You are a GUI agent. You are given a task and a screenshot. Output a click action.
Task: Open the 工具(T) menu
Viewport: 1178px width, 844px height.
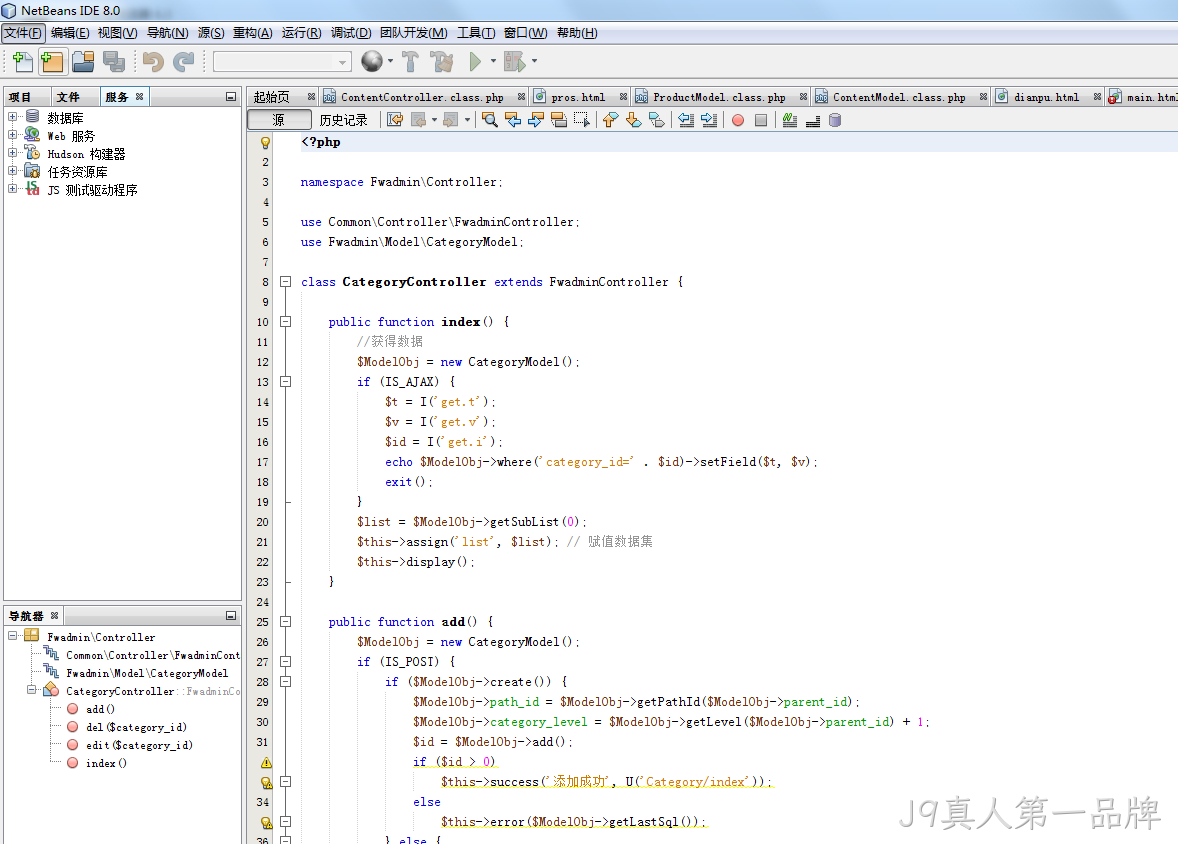[476, 32]
